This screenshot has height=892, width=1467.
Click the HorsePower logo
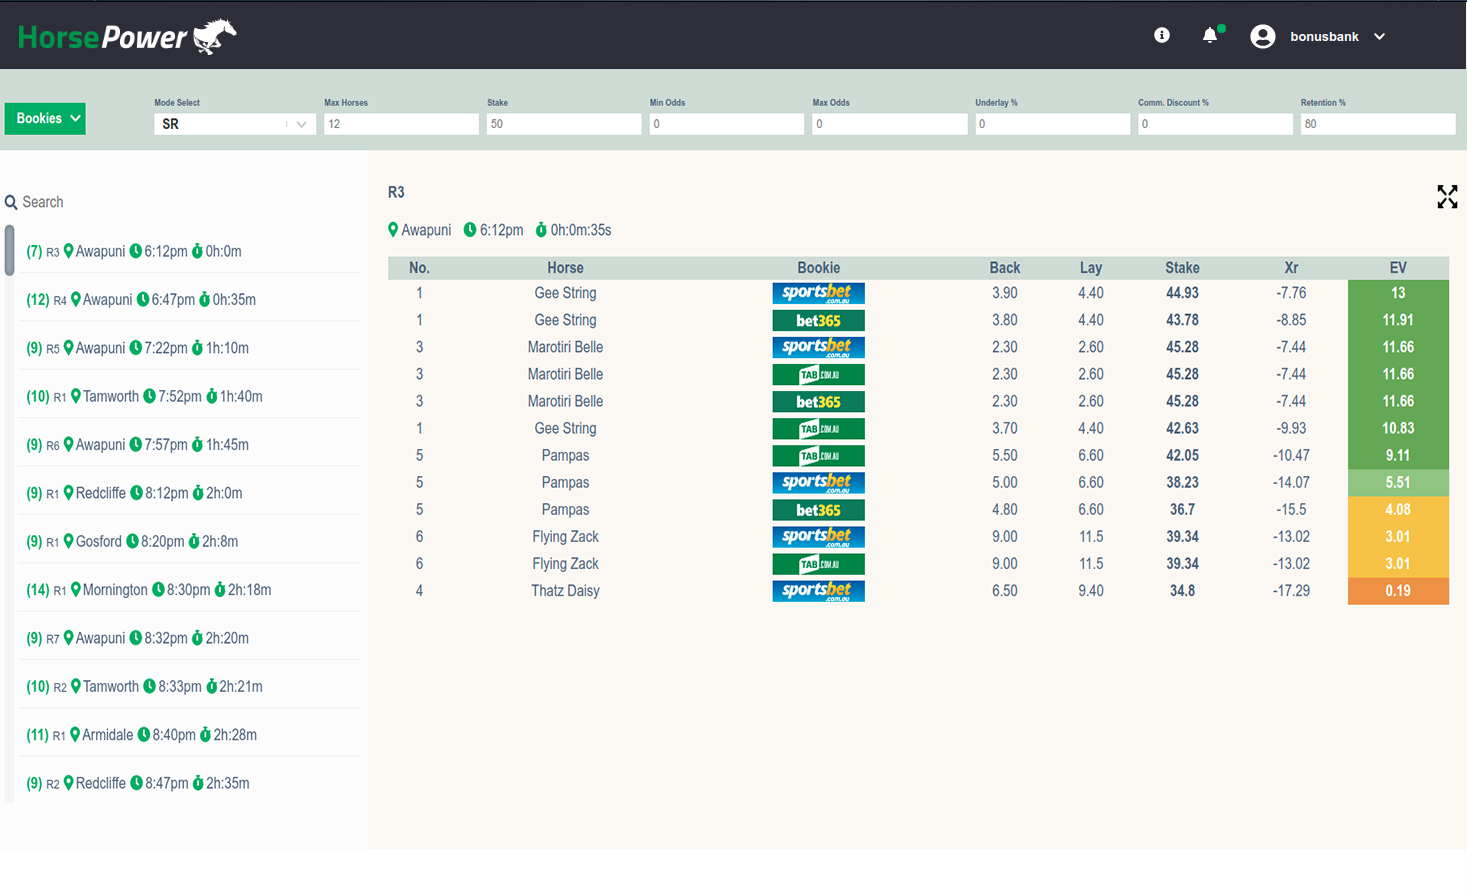pos(127,37)
